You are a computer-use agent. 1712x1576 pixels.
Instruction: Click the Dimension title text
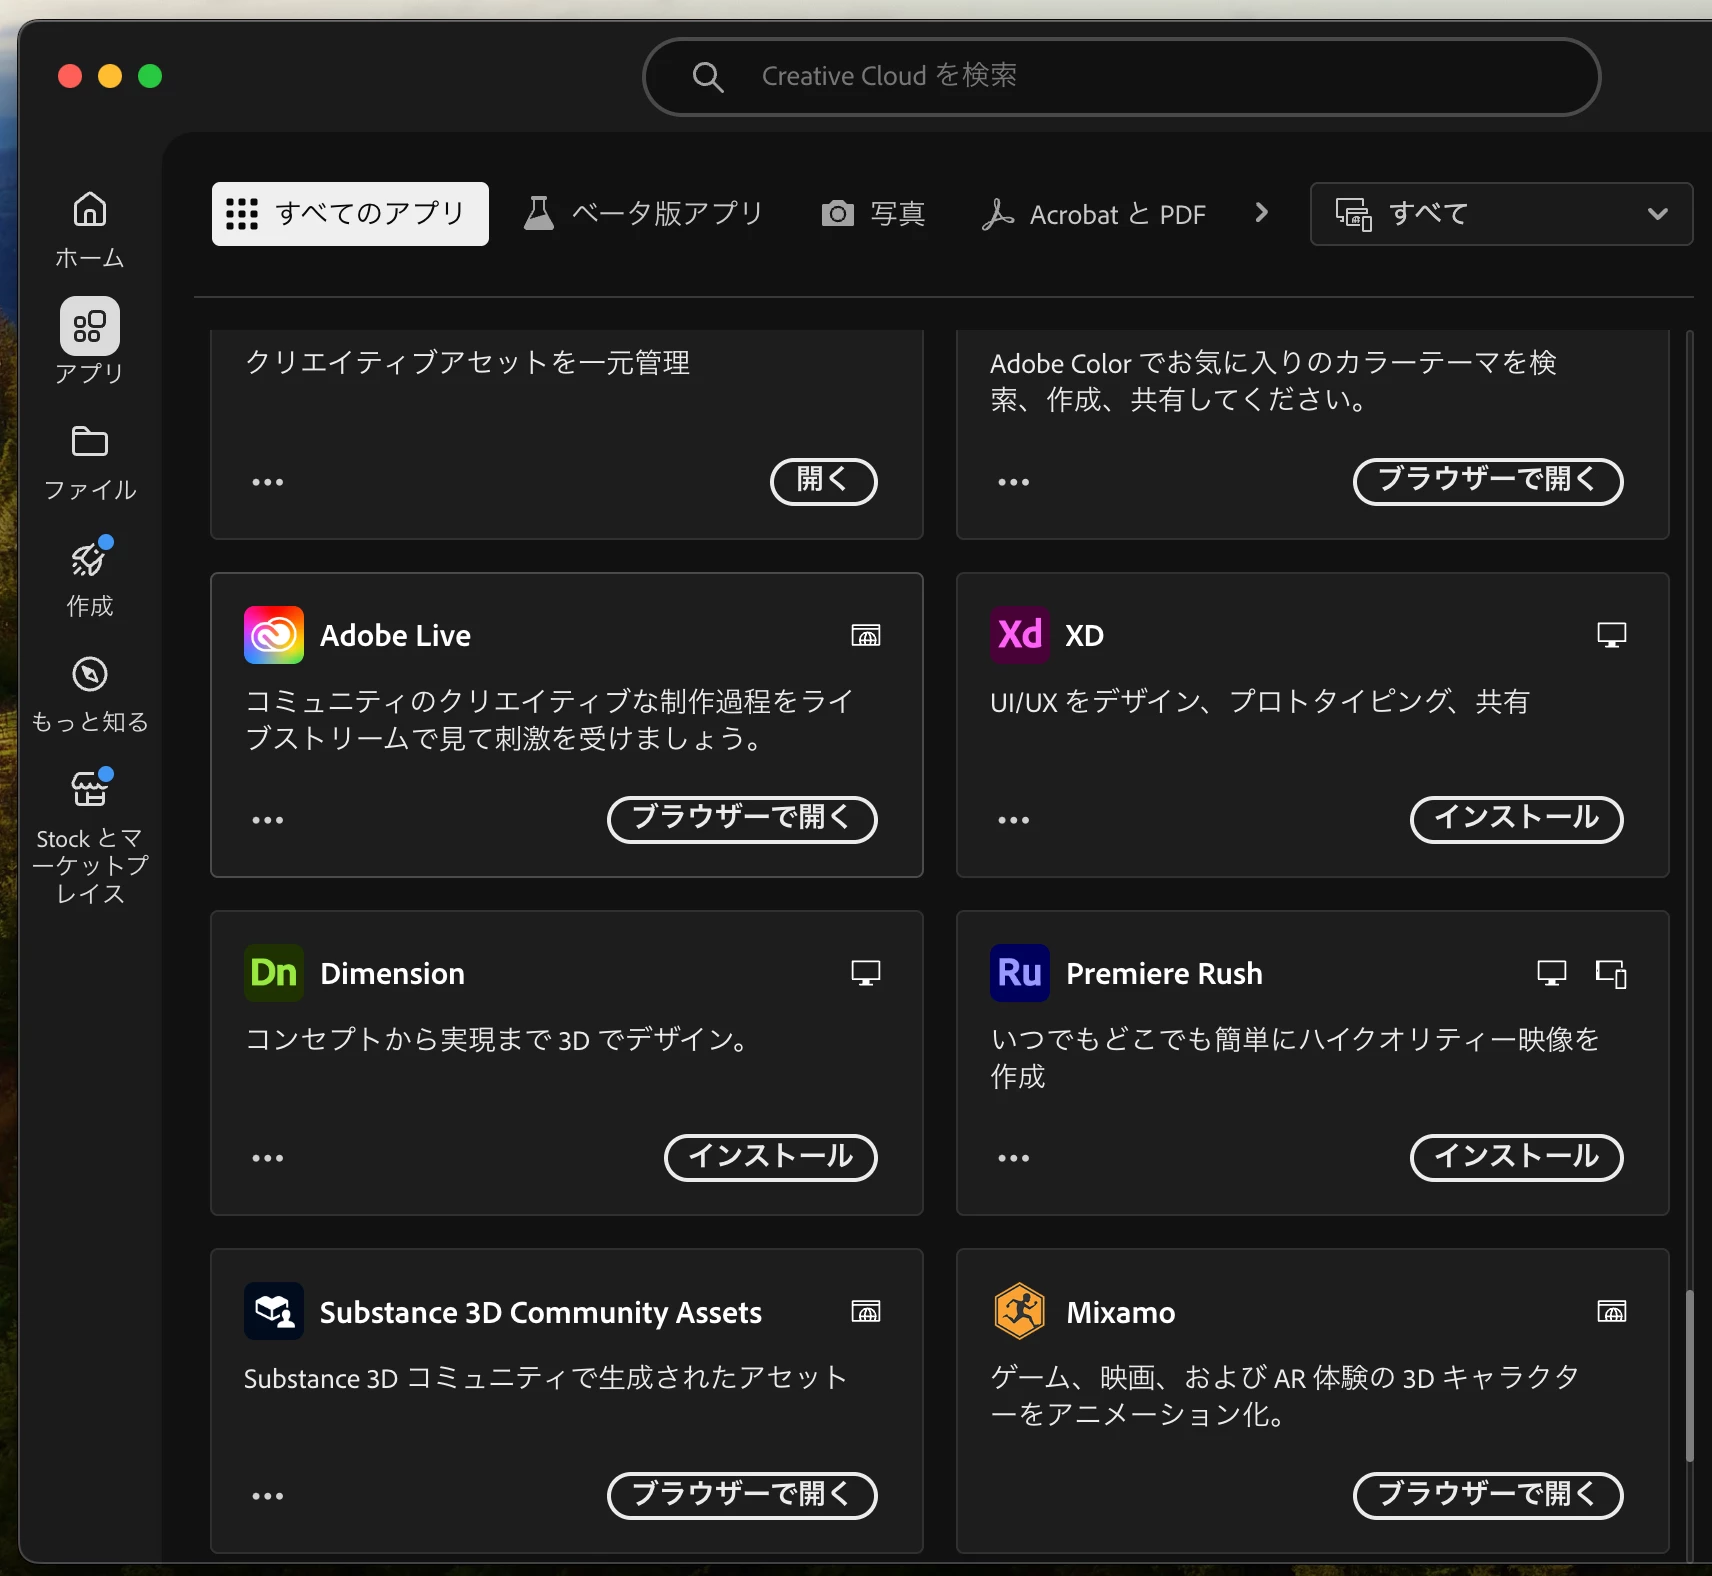click(x=392, y=974)
